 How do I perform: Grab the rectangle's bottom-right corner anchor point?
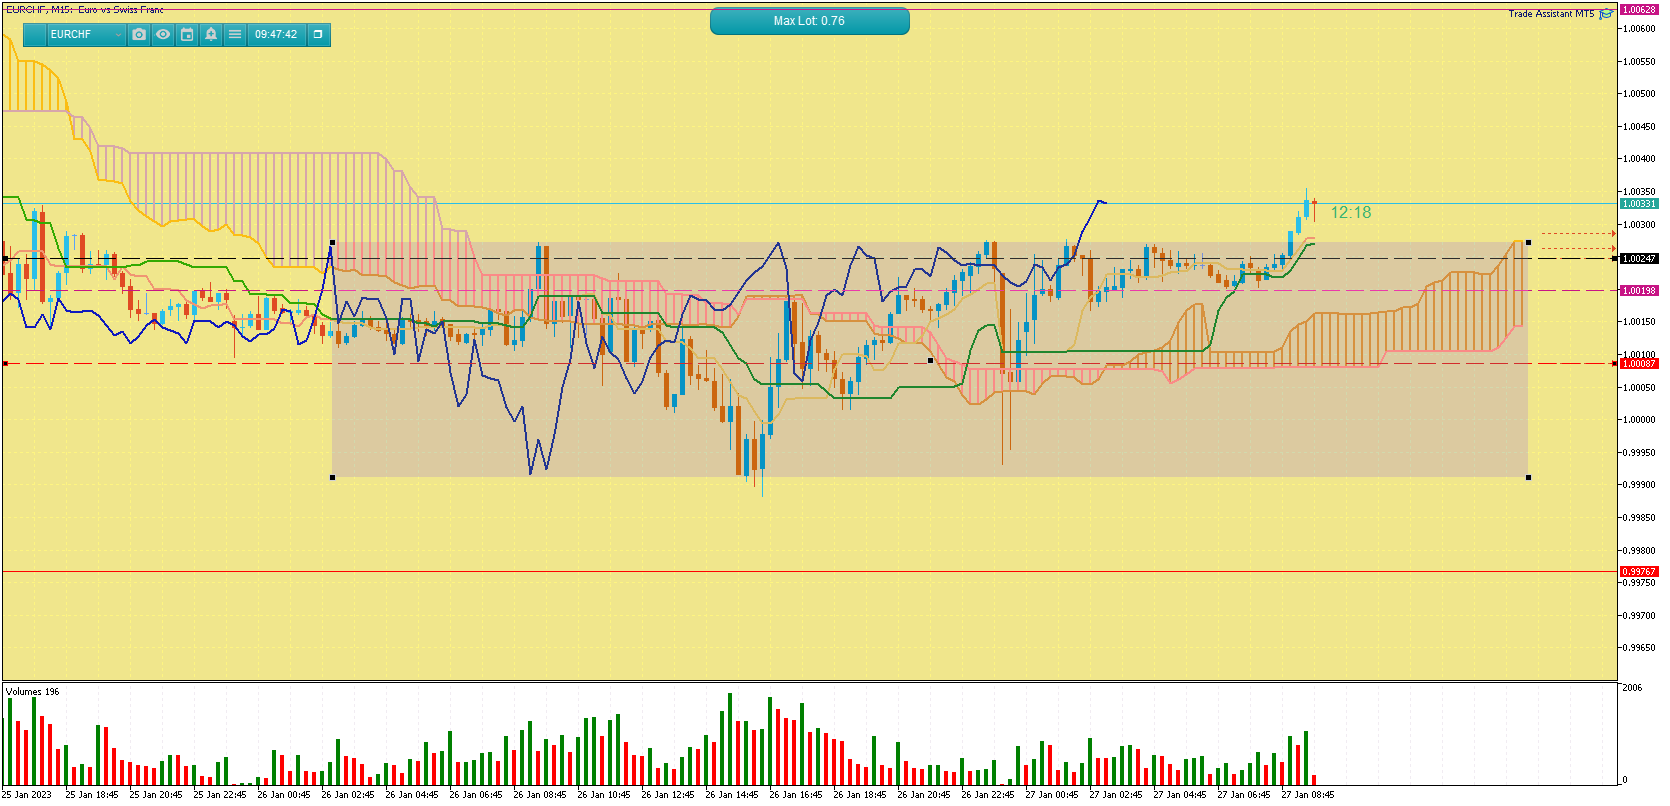coord(1528,478)
